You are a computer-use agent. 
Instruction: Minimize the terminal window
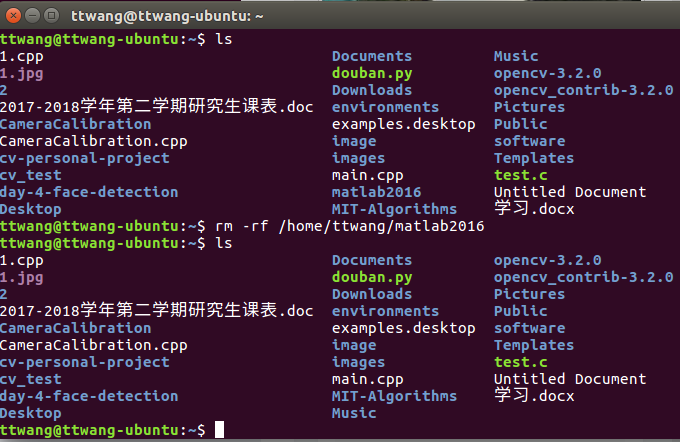31,15
